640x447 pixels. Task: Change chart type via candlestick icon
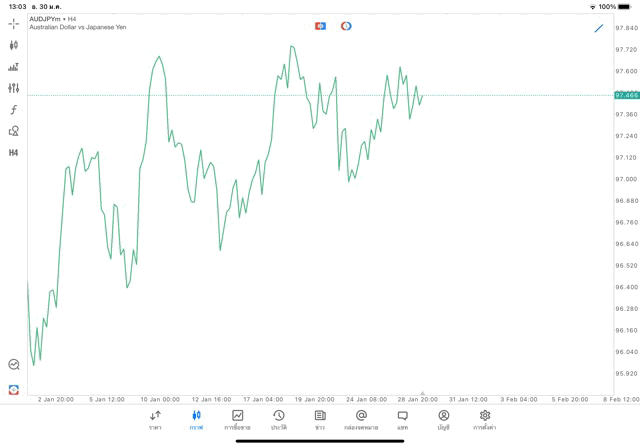coord(14,45)
